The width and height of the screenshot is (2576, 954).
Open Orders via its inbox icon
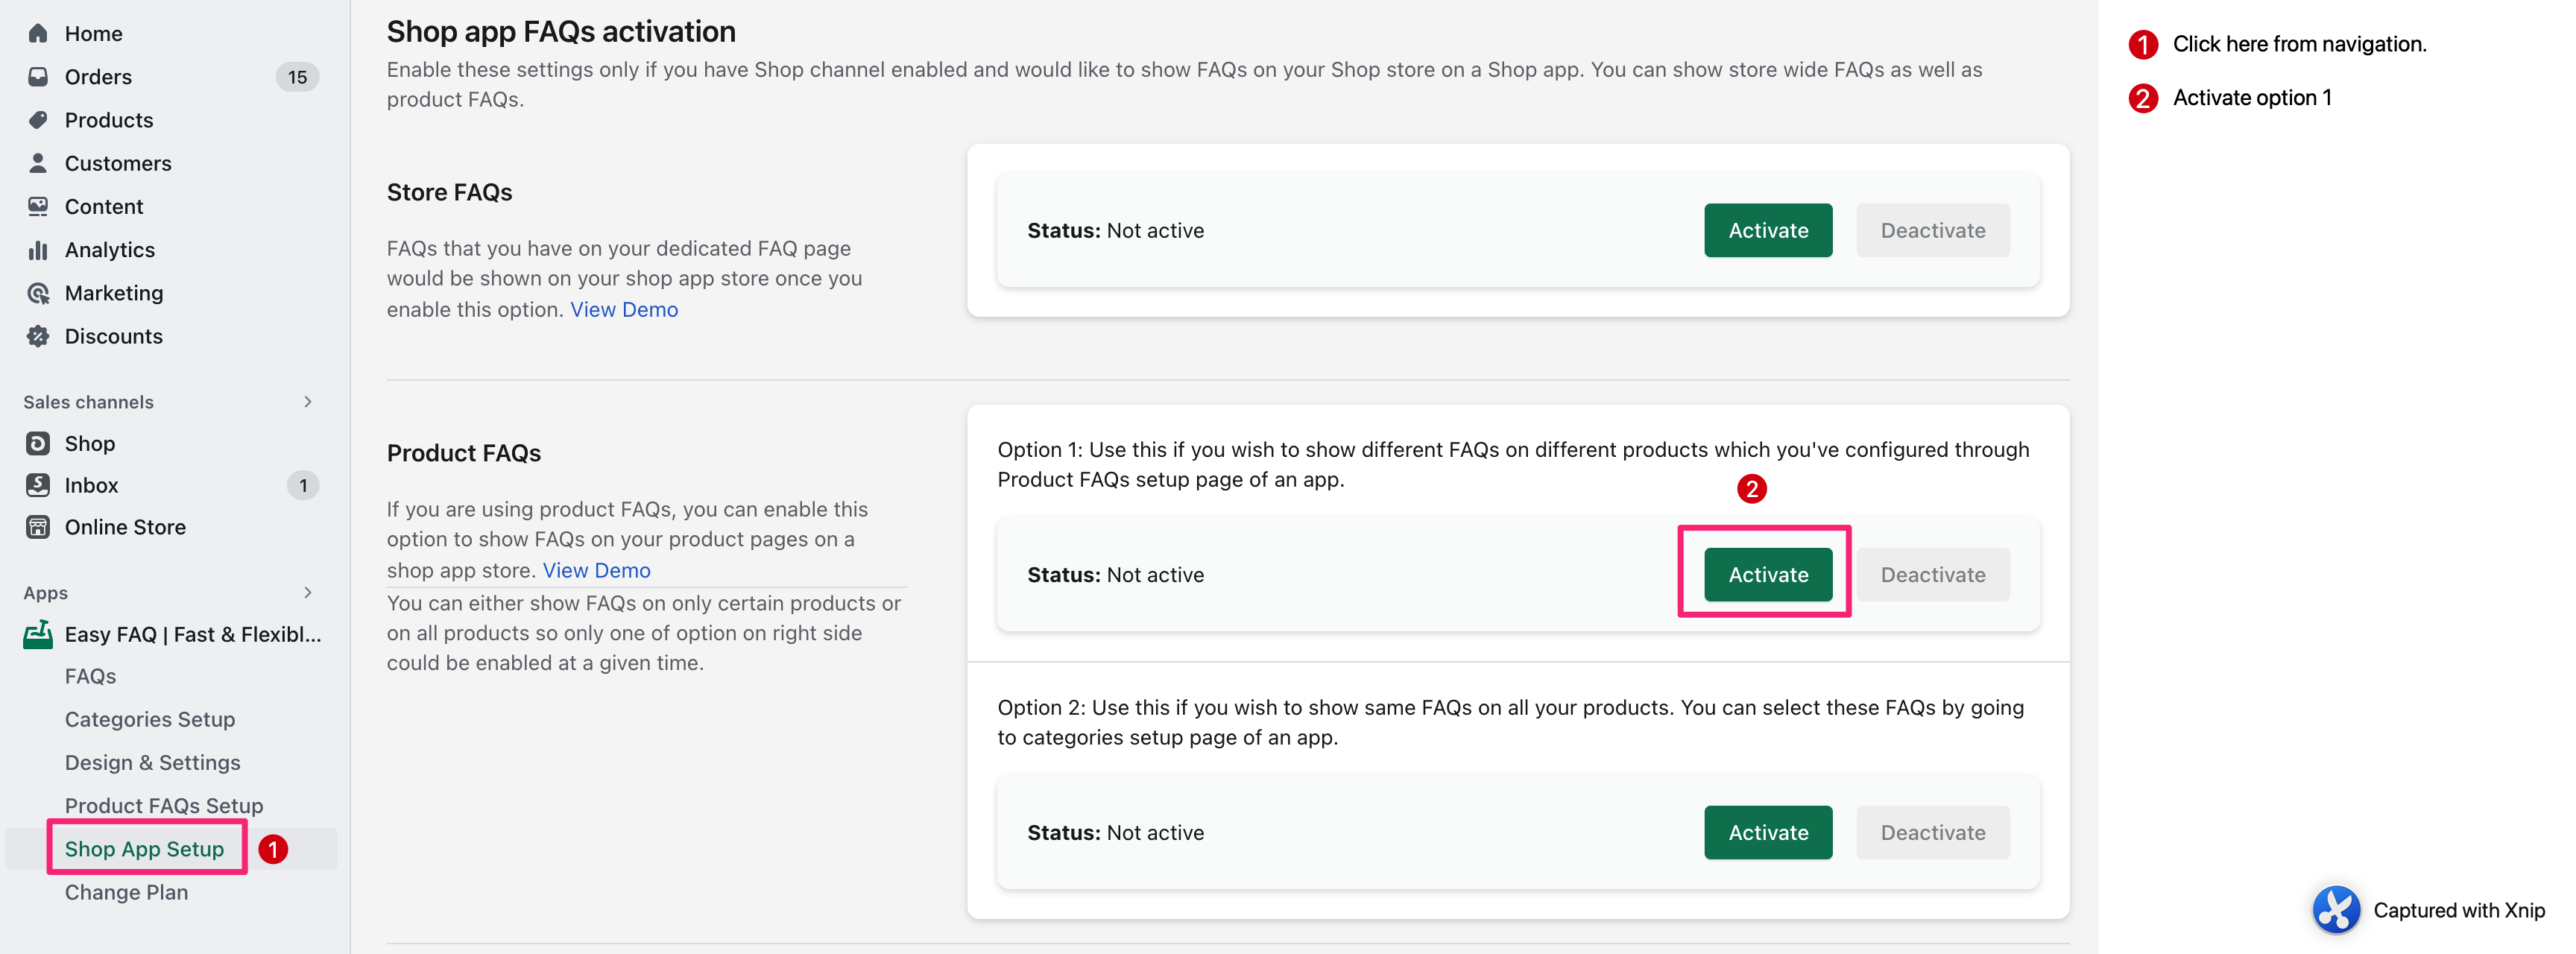click(x=38, y=77)
